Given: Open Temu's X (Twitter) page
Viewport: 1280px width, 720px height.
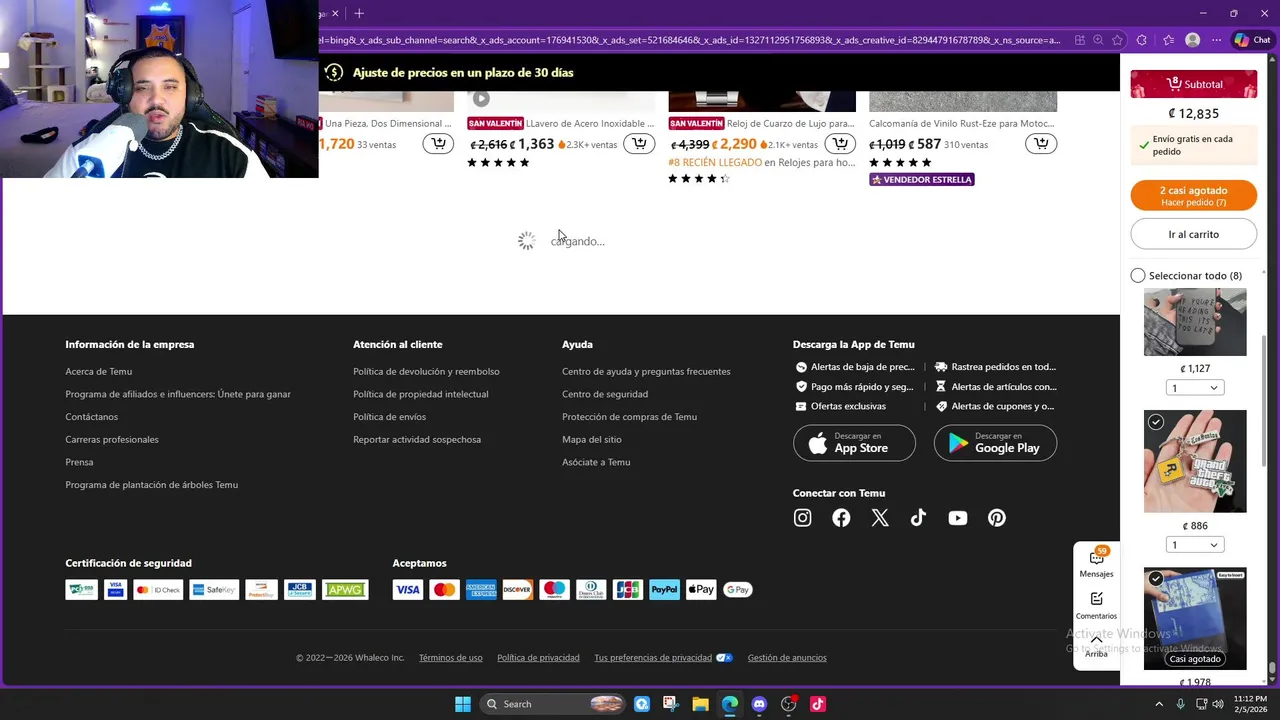Looking at the screenshot, I should point(880,518).
